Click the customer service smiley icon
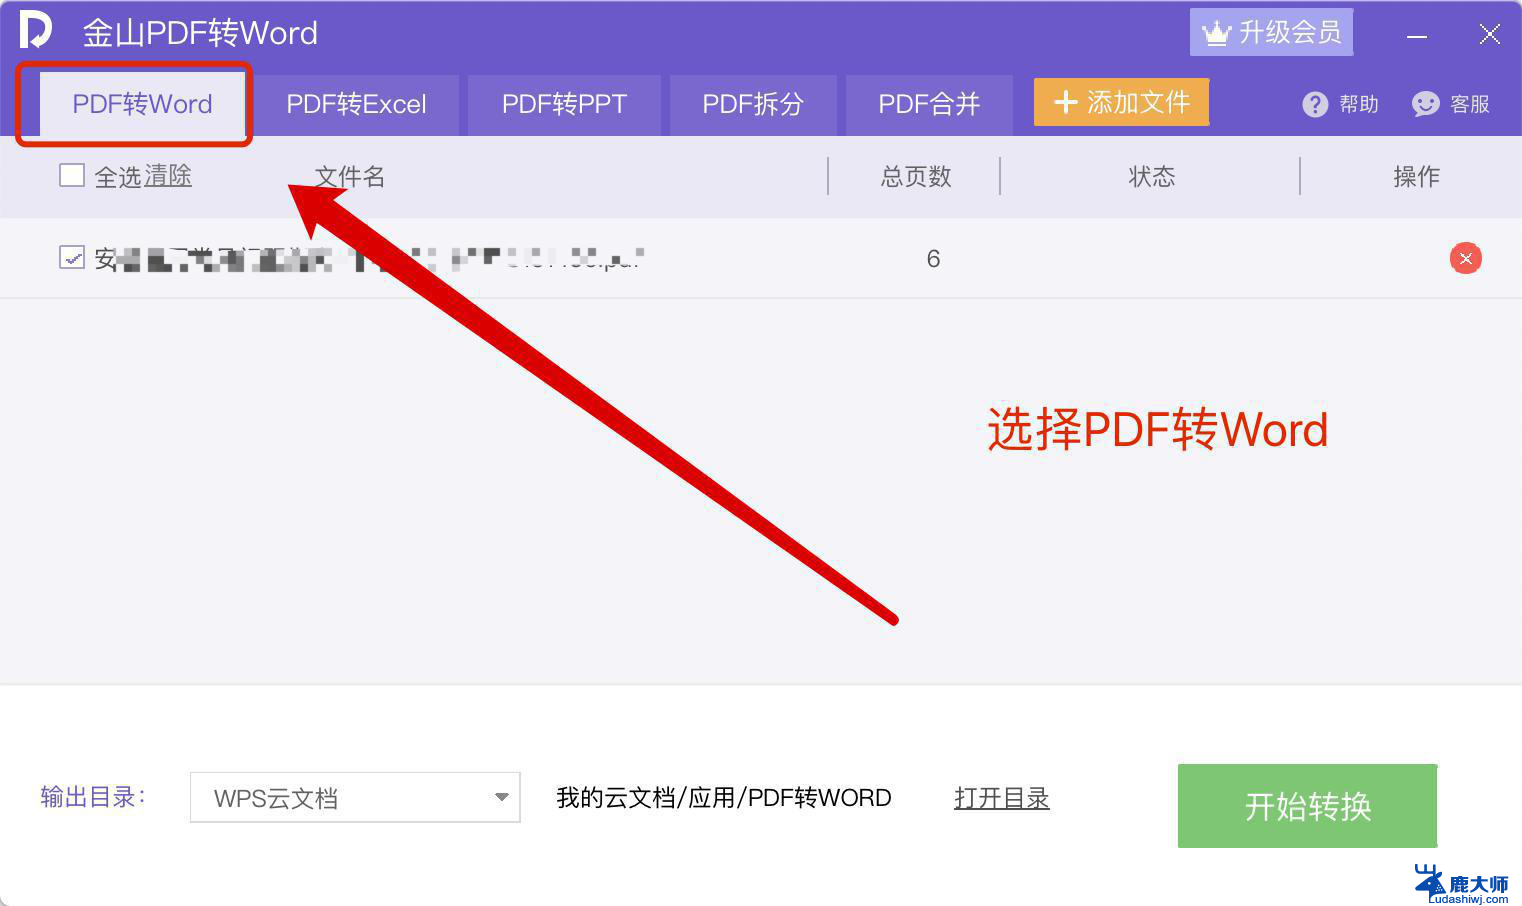Image resolution: width=1522 pixels, height=906 pixels. [x=1425, y=104]
